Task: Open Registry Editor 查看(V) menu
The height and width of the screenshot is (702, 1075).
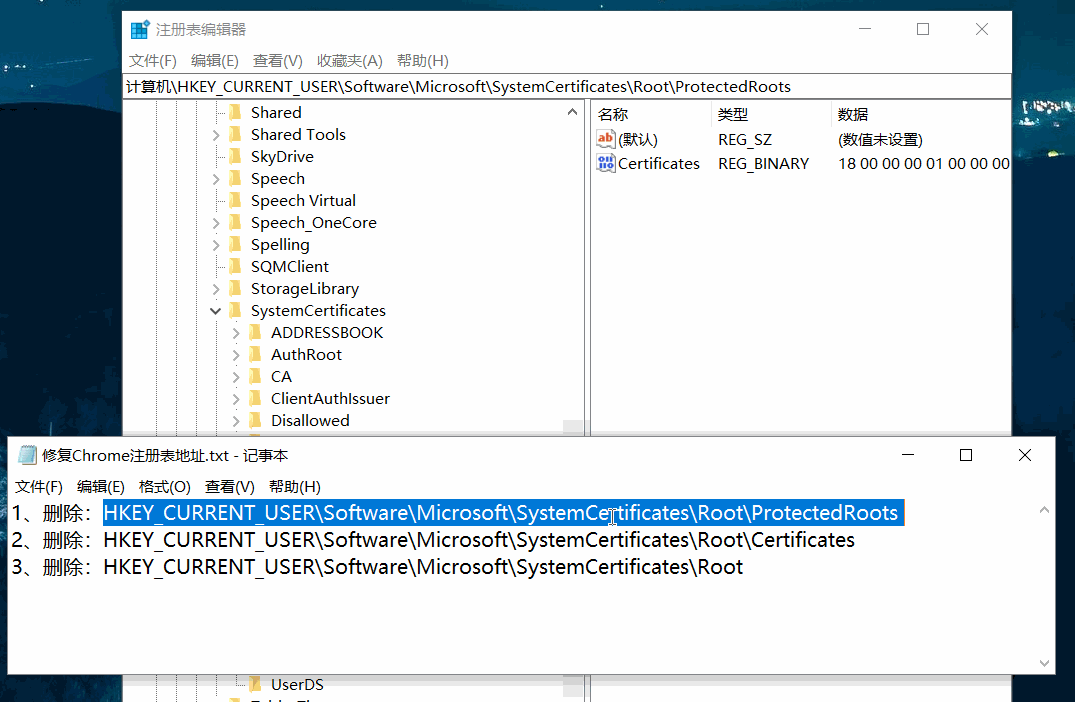Action: click(278, 60)
